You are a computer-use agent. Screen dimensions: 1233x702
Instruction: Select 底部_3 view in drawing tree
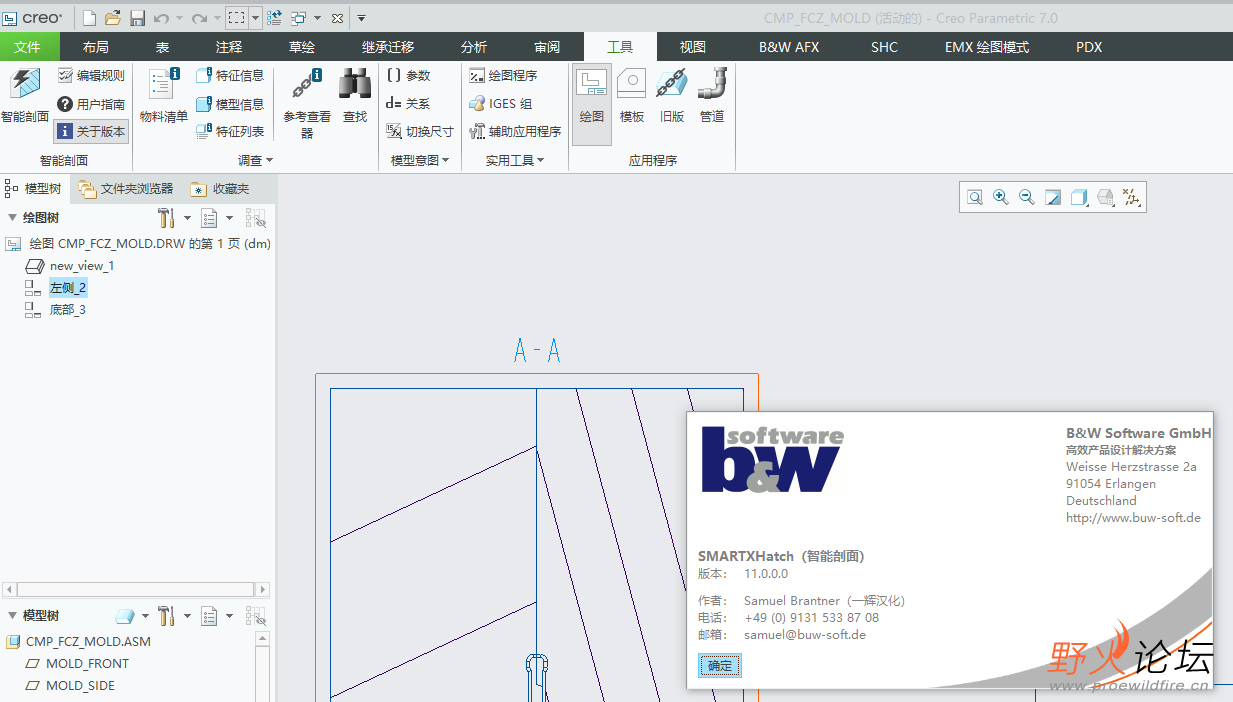click(68, 310)
